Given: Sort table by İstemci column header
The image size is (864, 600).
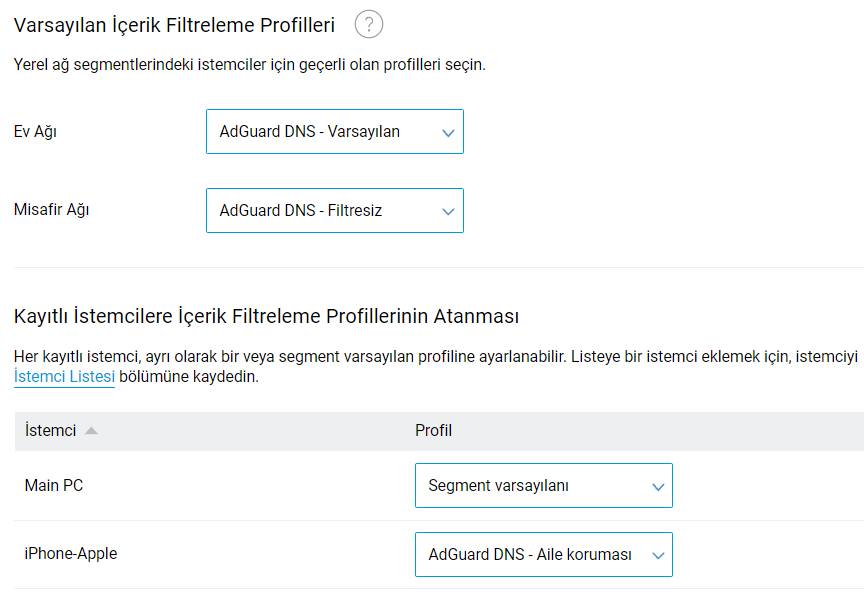Looking at the screenshot, I should coord(50,431).
